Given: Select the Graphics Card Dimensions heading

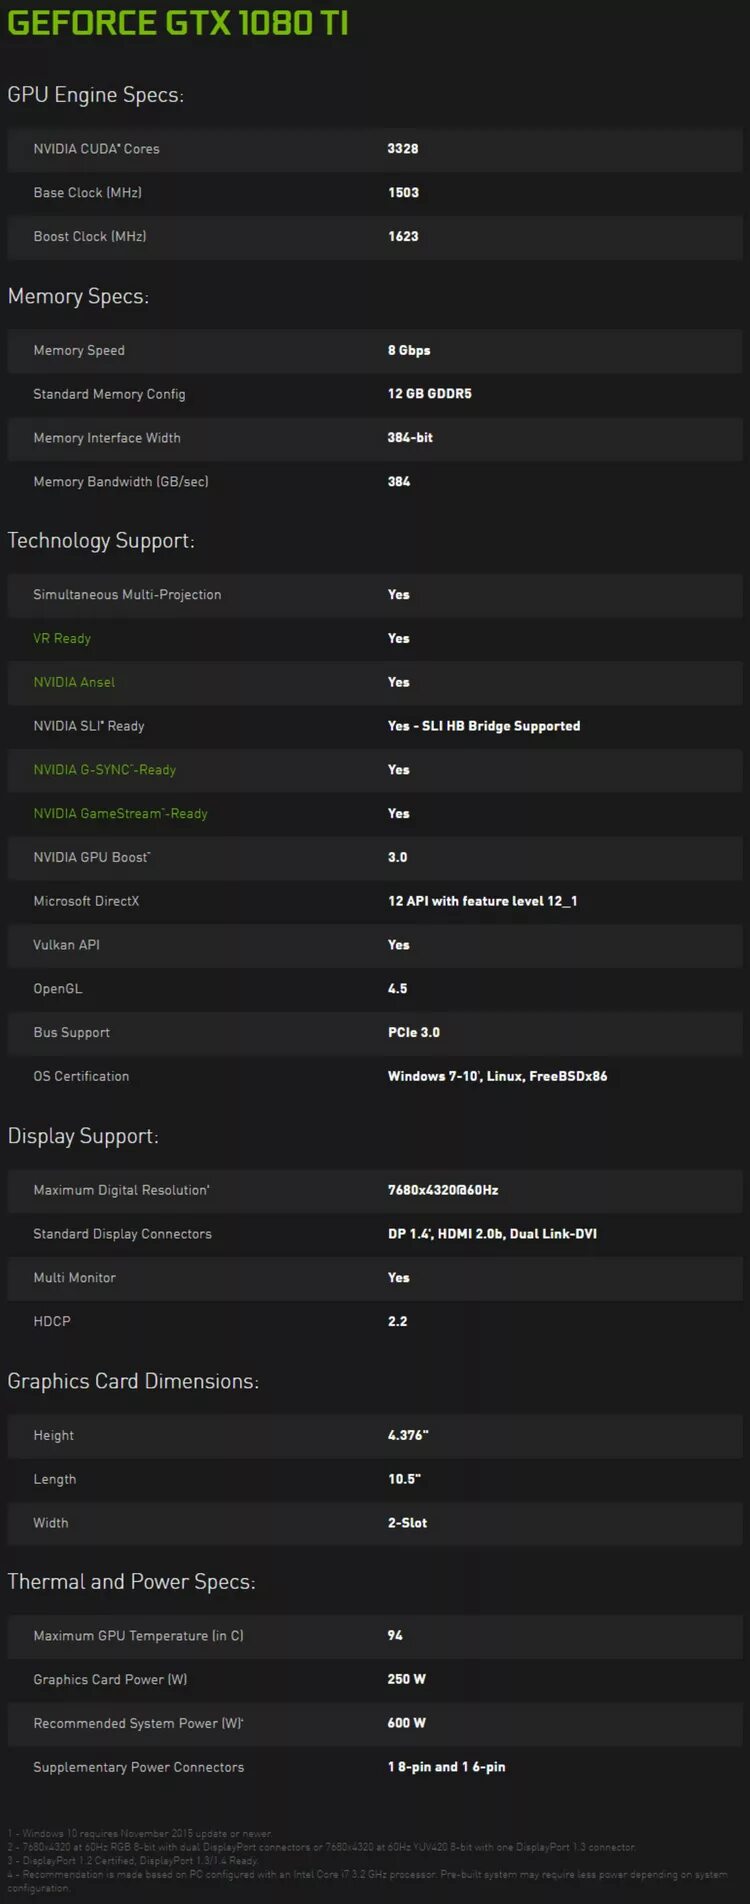Looking at the screenshot, I should [x=133, y=1381].
